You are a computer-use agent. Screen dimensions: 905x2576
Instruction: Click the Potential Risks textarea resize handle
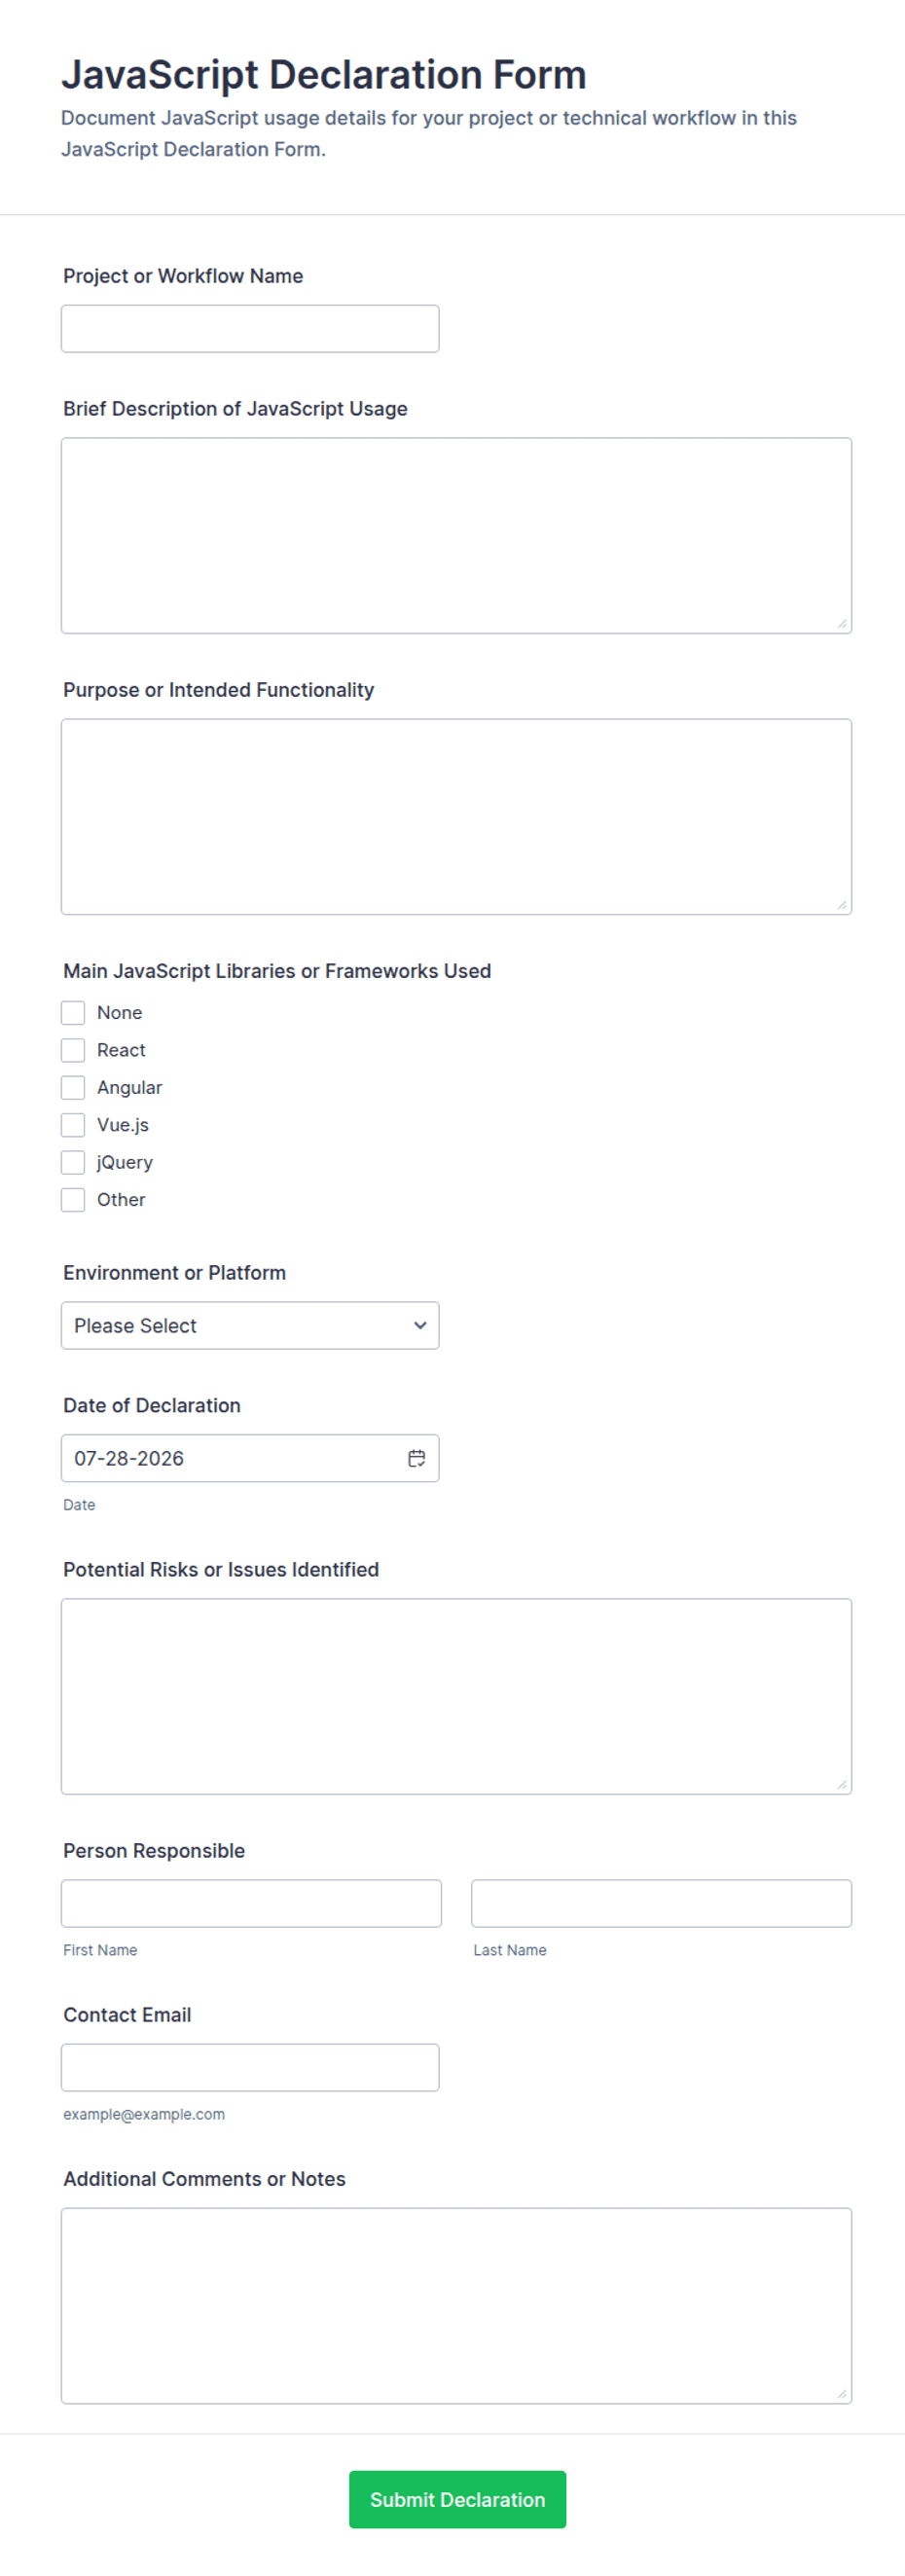pyautogui.click(x=842, y=1784)
